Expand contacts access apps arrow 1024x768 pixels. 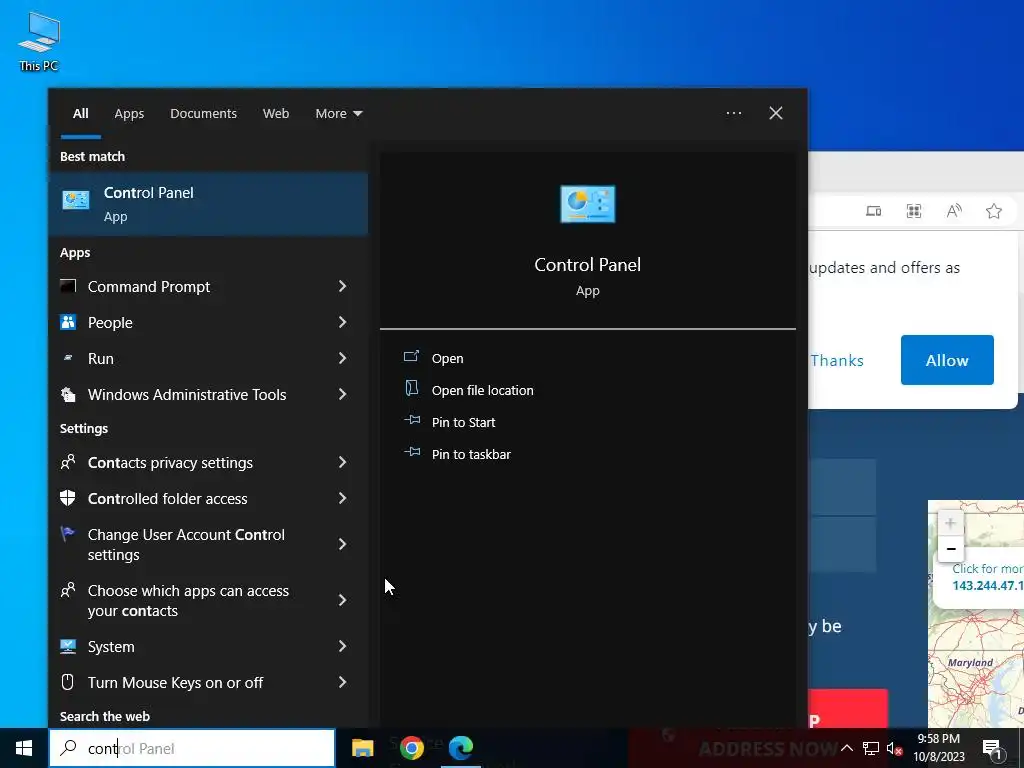342,600
